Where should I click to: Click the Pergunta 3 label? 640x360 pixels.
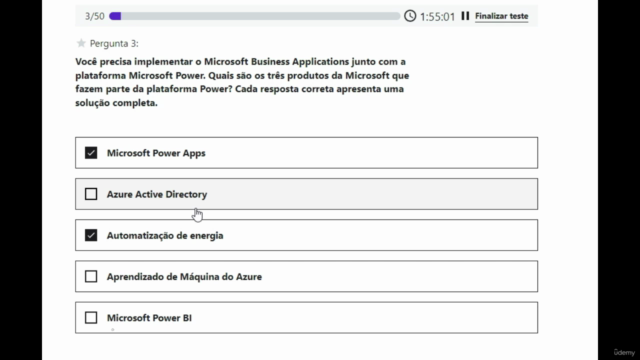(114, 43)
